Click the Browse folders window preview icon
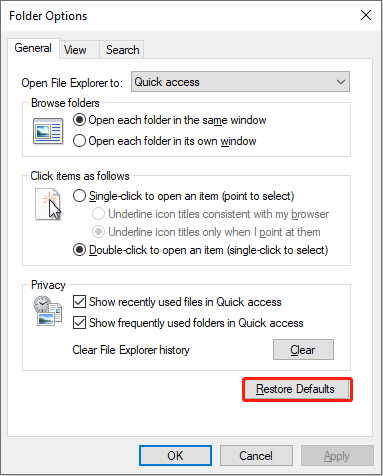Image resolution: width=383 pixels, height=476 pixels. point(48,131)
